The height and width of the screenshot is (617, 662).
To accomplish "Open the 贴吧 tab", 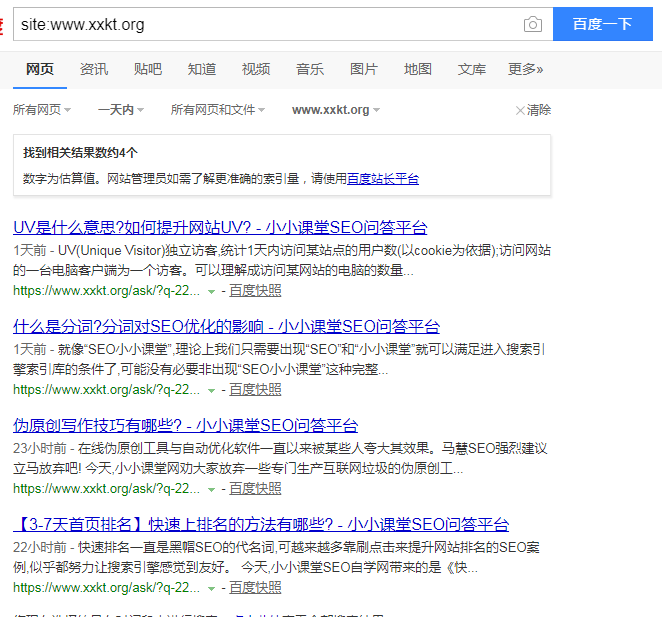I will [x=148, y=69].
